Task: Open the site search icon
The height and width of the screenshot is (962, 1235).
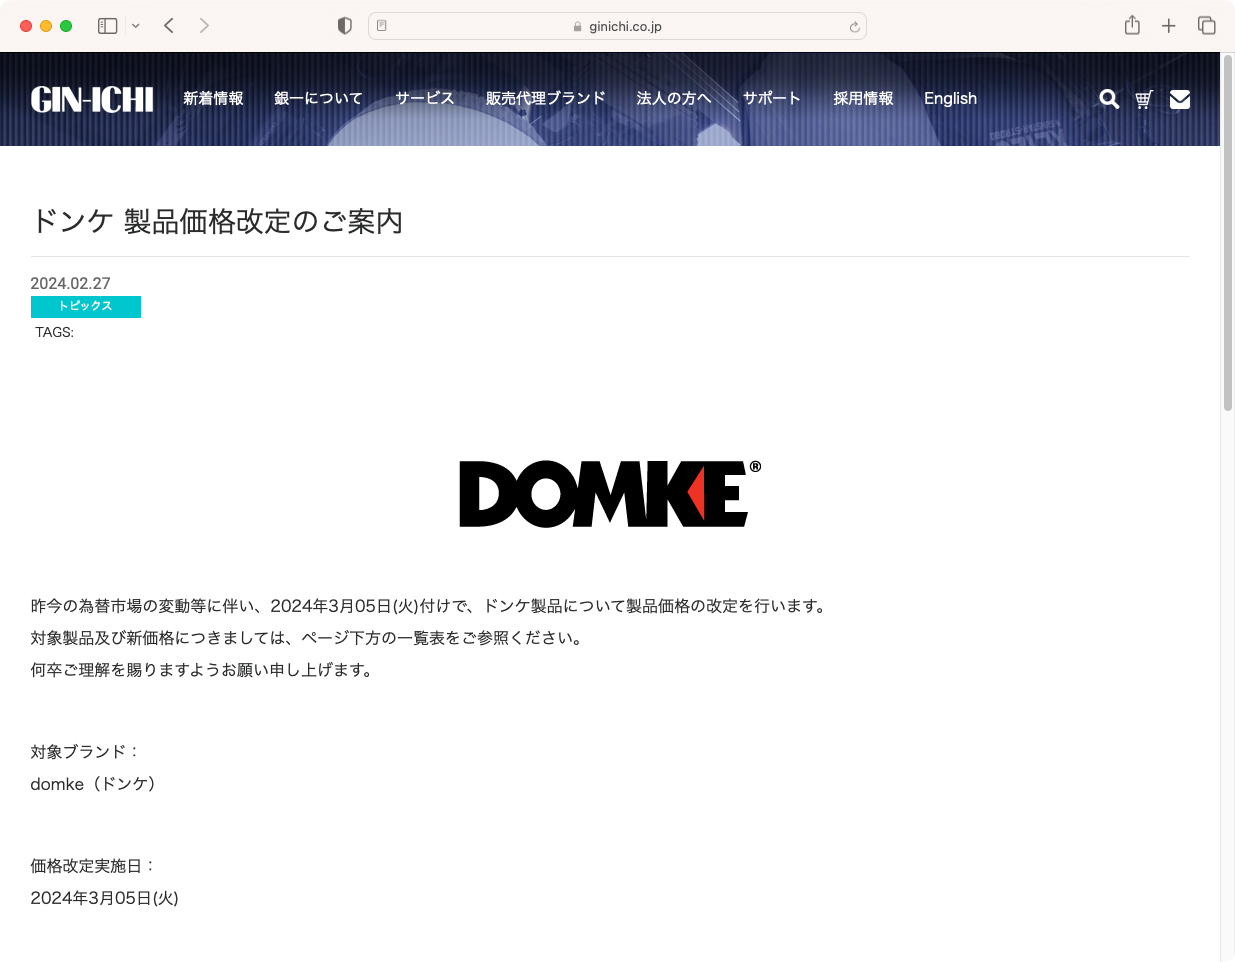Action: [x=1108, y=99]
